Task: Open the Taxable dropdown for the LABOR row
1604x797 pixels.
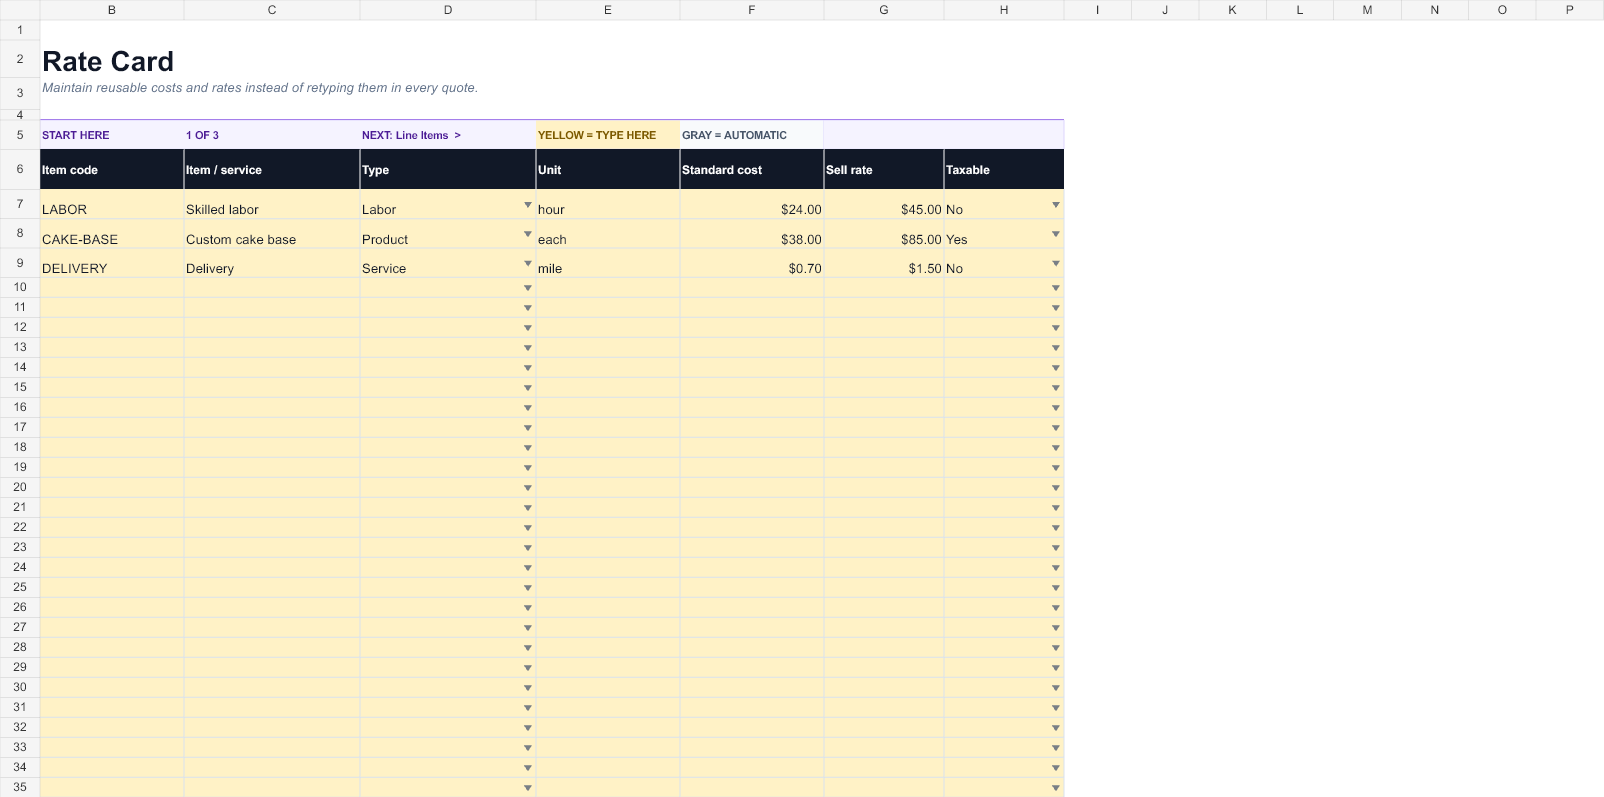Action: (x=1056, y=205)
